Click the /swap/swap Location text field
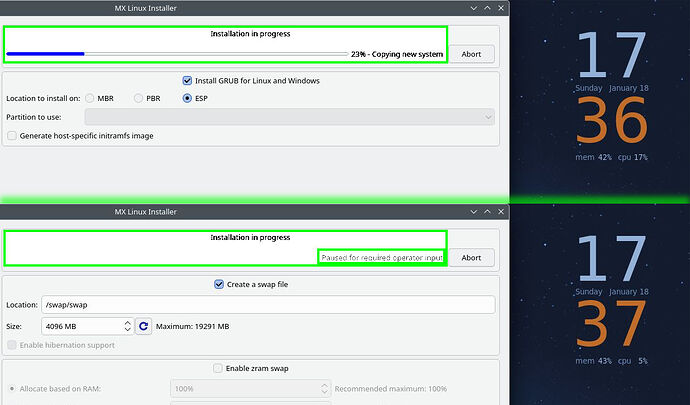Screen dimensions: 690x405 coord(268,305)
